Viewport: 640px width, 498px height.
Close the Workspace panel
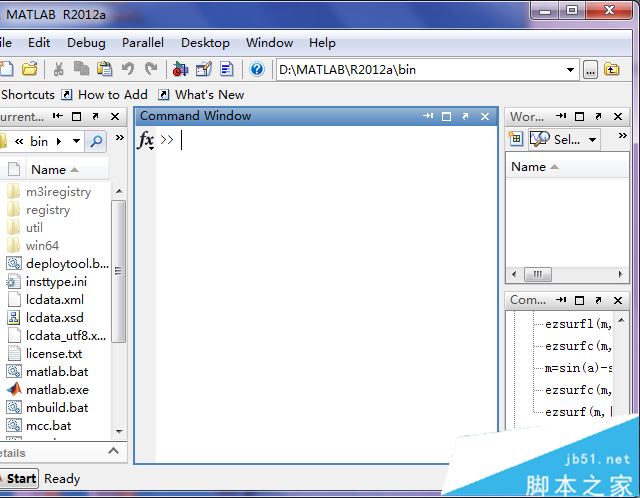[618, 117]
